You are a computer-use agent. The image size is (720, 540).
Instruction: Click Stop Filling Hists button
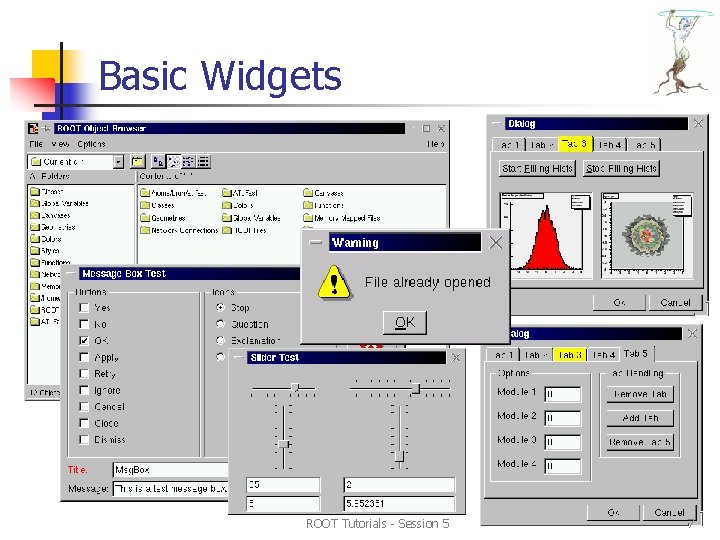coord(621,169)
